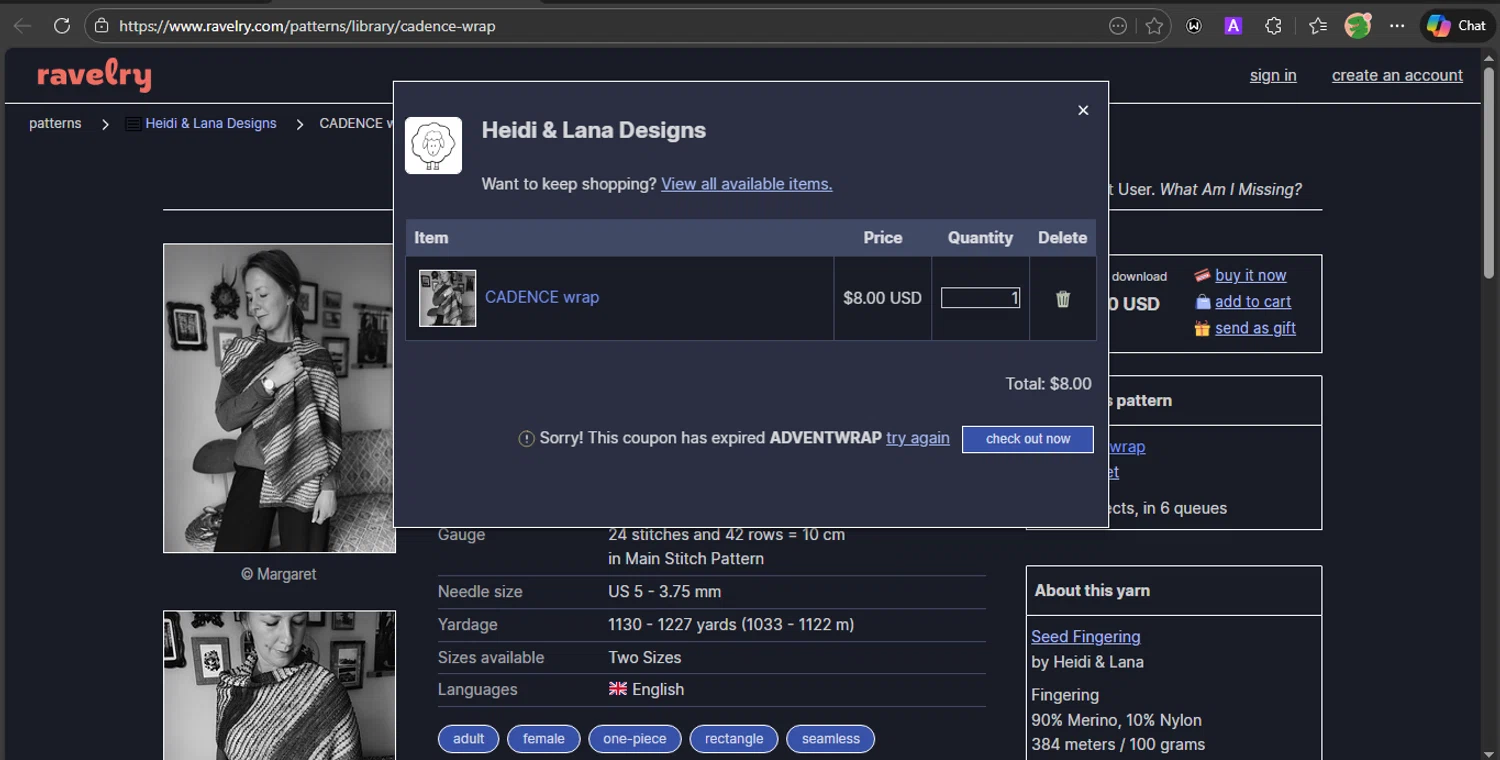This screenshot has height=760, width=1500.
Task: Click the add to cart bag icon
Action: [x=1203, y=302]
